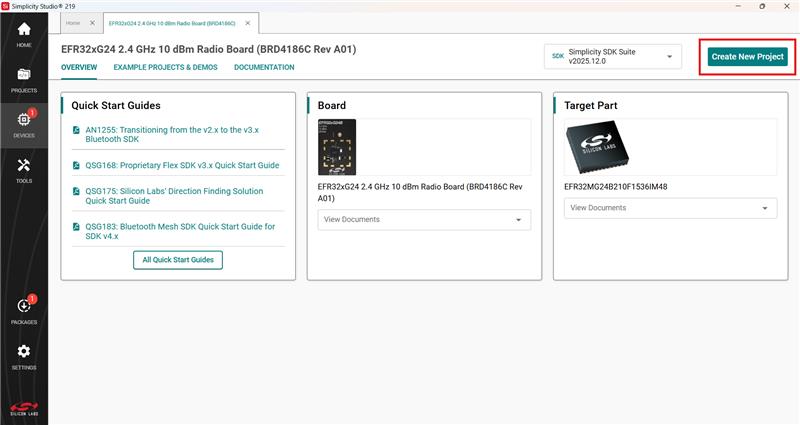The image size is (800, 425).
Task: Click board name text under board image
Action: (x=420, y=192)
